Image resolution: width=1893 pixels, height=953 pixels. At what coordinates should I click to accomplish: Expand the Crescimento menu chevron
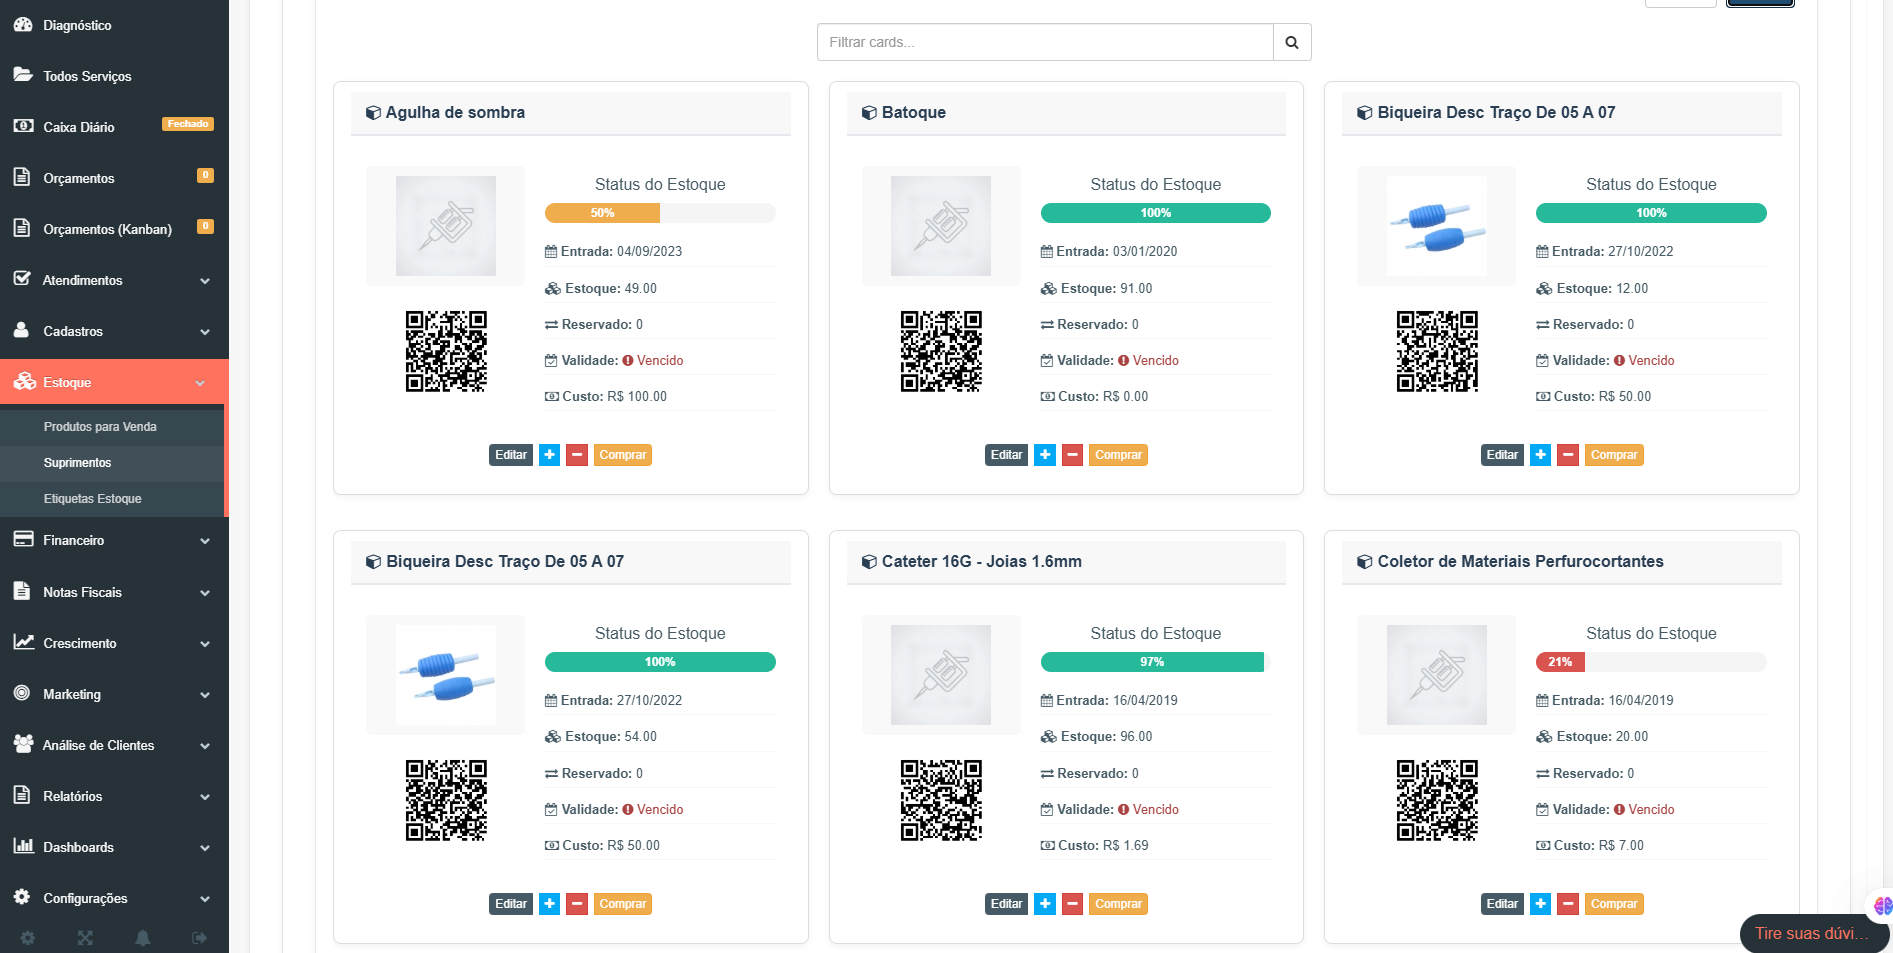click(205, 644)
